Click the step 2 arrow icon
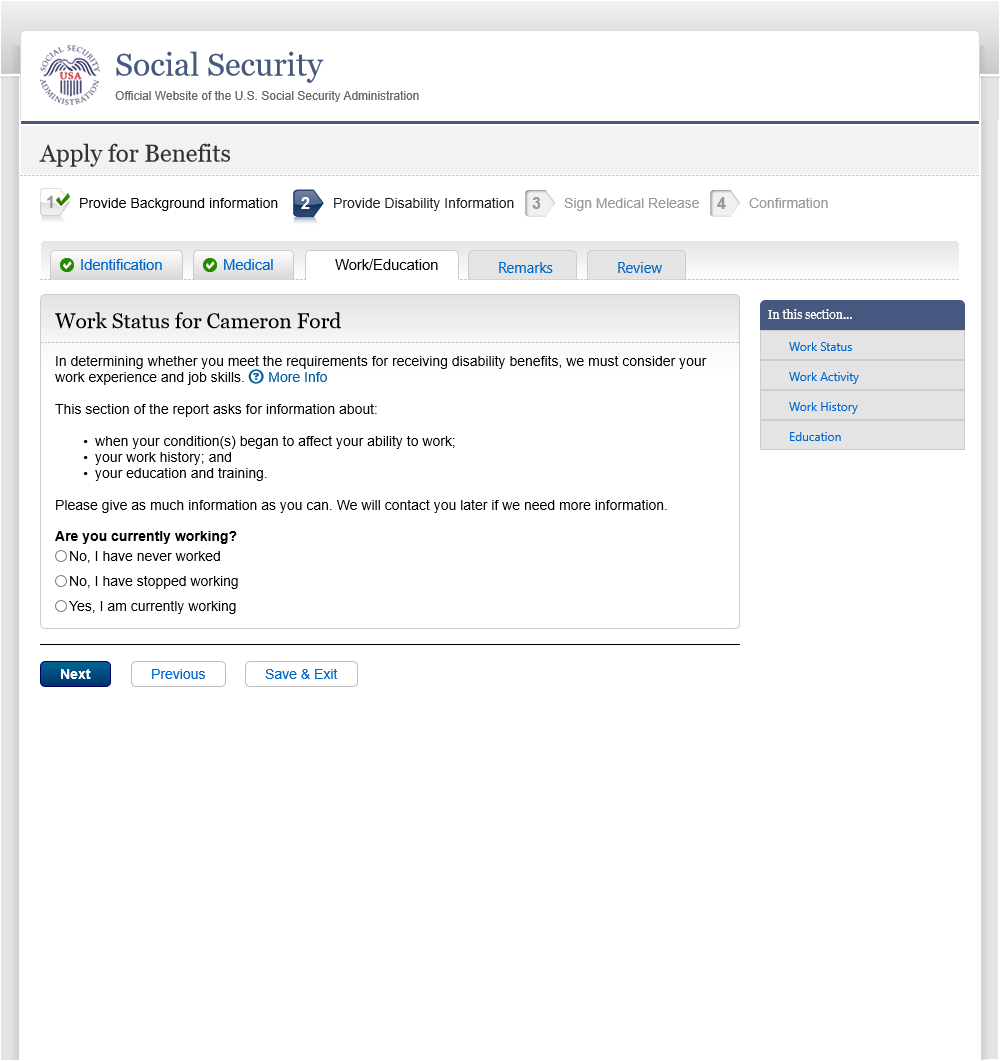Viewport: 1000px width, 1061px height. coord(307,203)
